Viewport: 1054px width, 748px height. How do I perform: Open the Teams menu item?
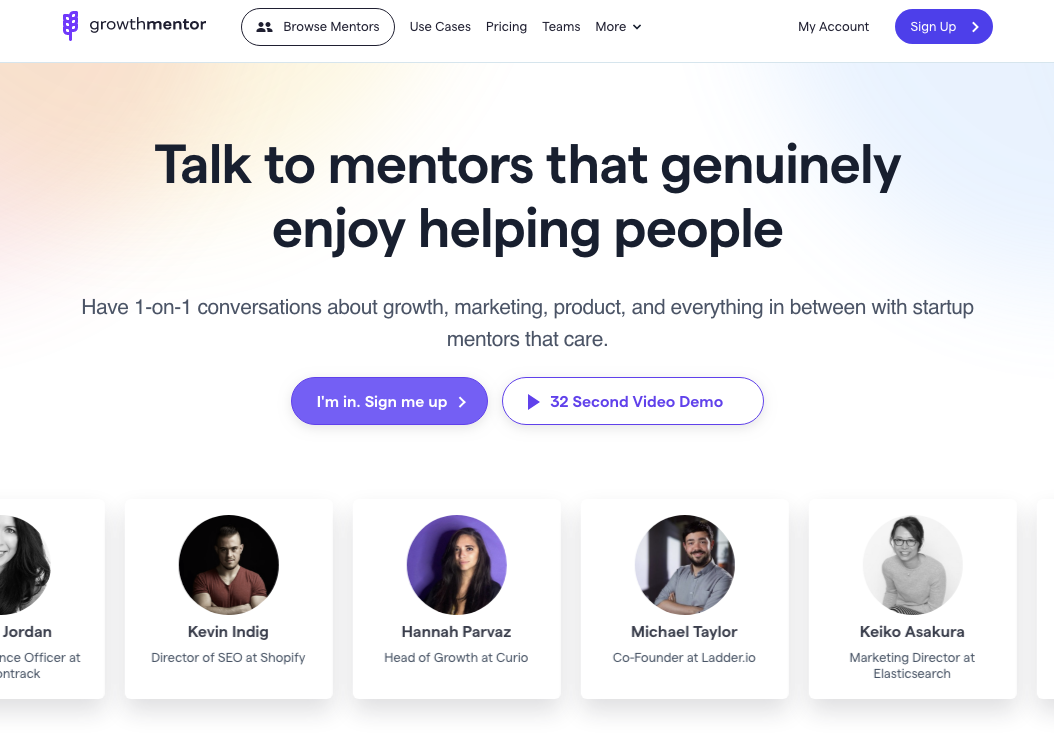click(561, 27)
